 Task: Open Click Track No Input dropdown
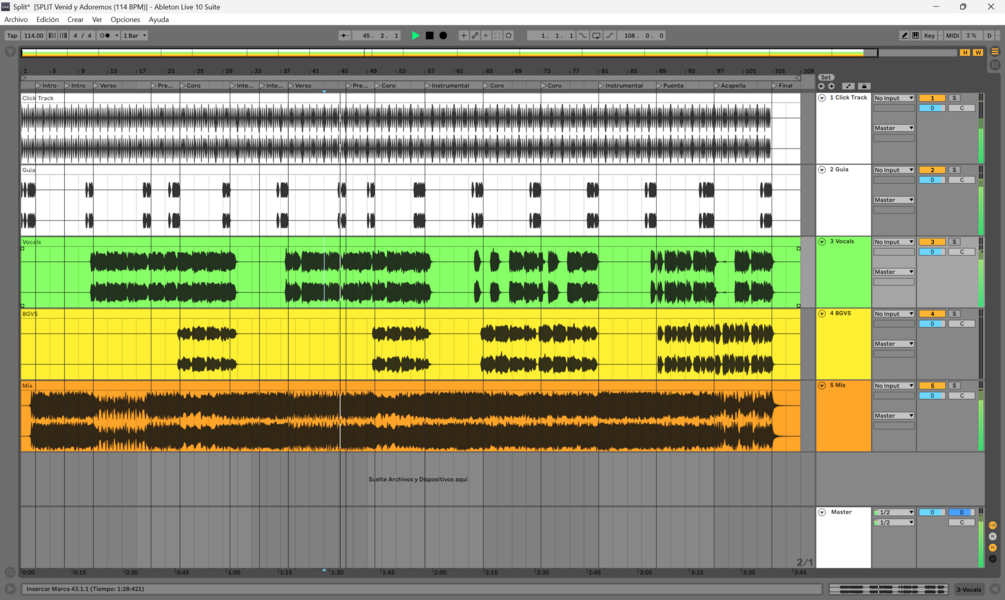893,98
